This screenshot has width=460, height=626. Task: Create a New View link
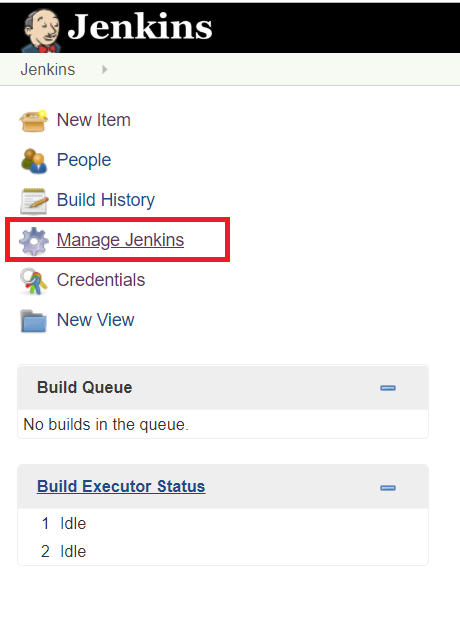tap(96, 320)
